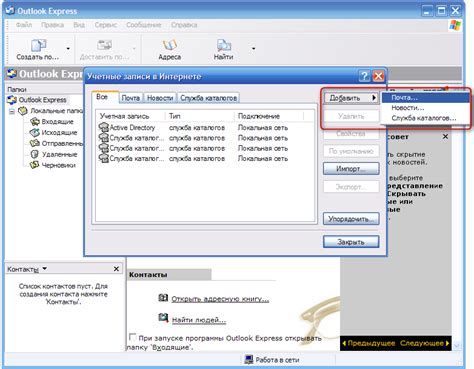Click the Найти людей... link

[199, 320]
